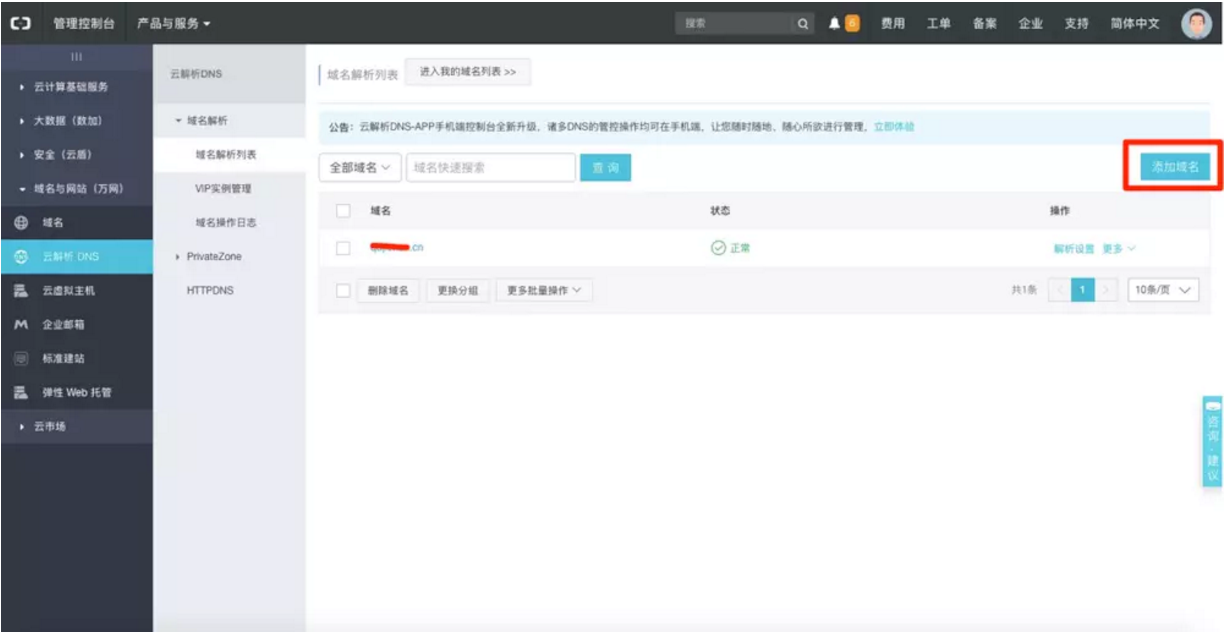1230x637 pixels.
Task: Open the 支持 top menu
Action: pyautogui.click(x=1077, y=24)
